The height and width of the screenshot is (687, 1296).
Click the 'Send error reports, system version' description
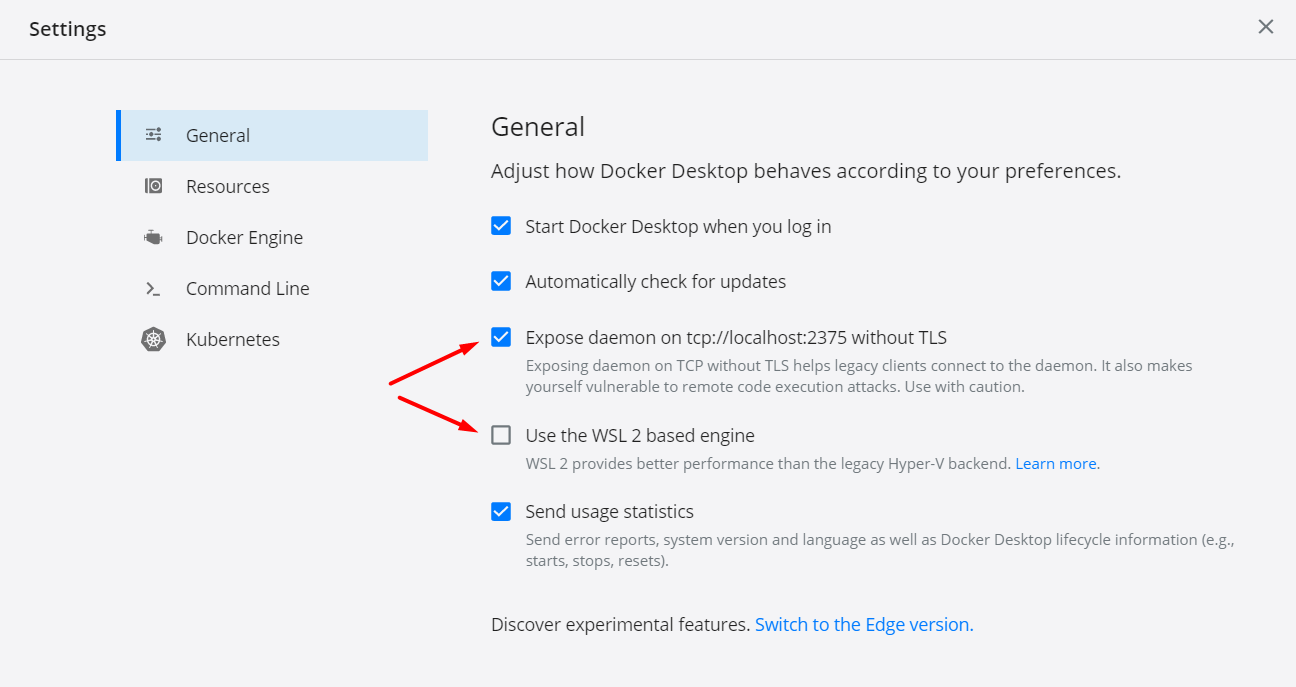880,550
